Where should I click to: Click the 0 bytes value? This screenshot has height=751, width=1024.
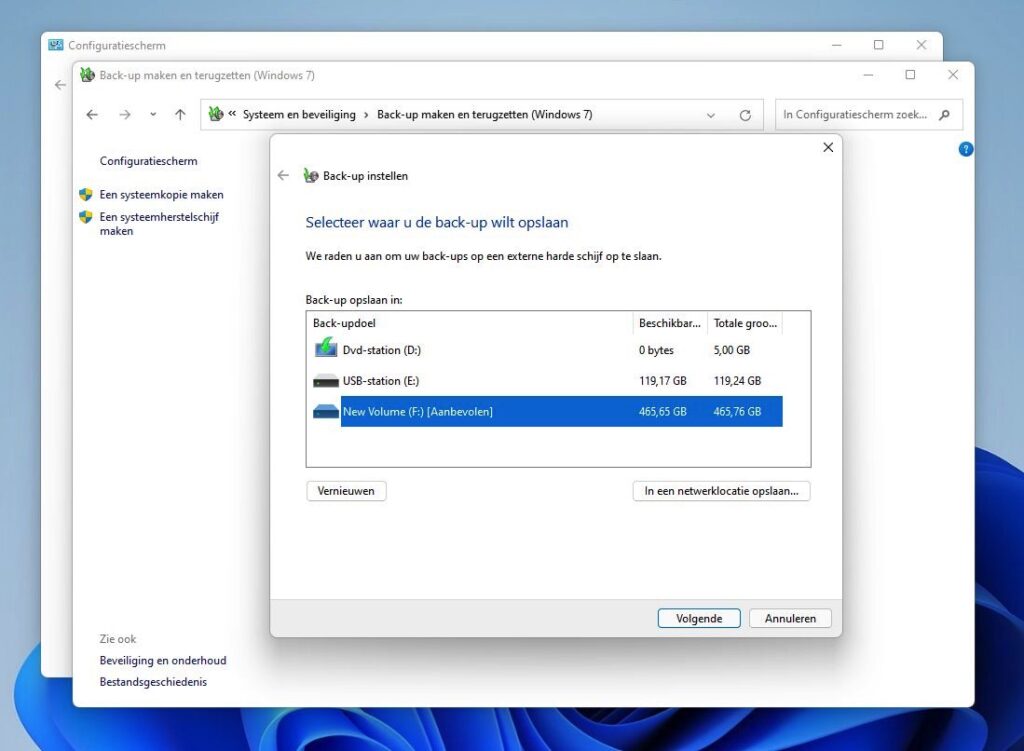tap(656, 350)
